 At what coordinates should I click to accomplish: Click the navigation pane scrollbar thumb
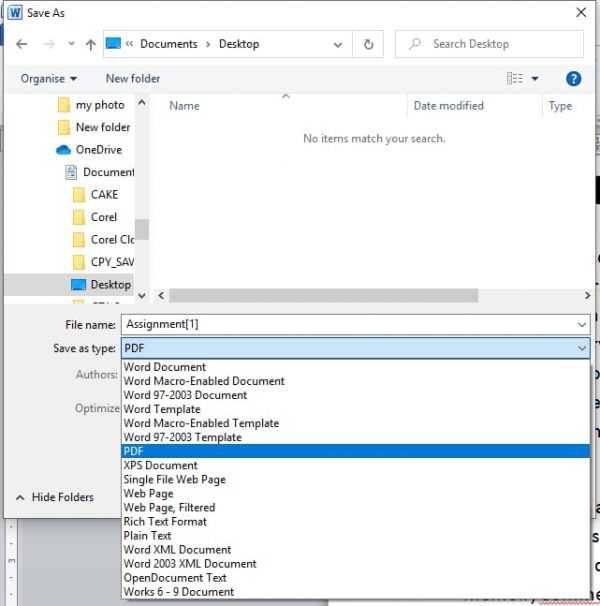point(142,229)
